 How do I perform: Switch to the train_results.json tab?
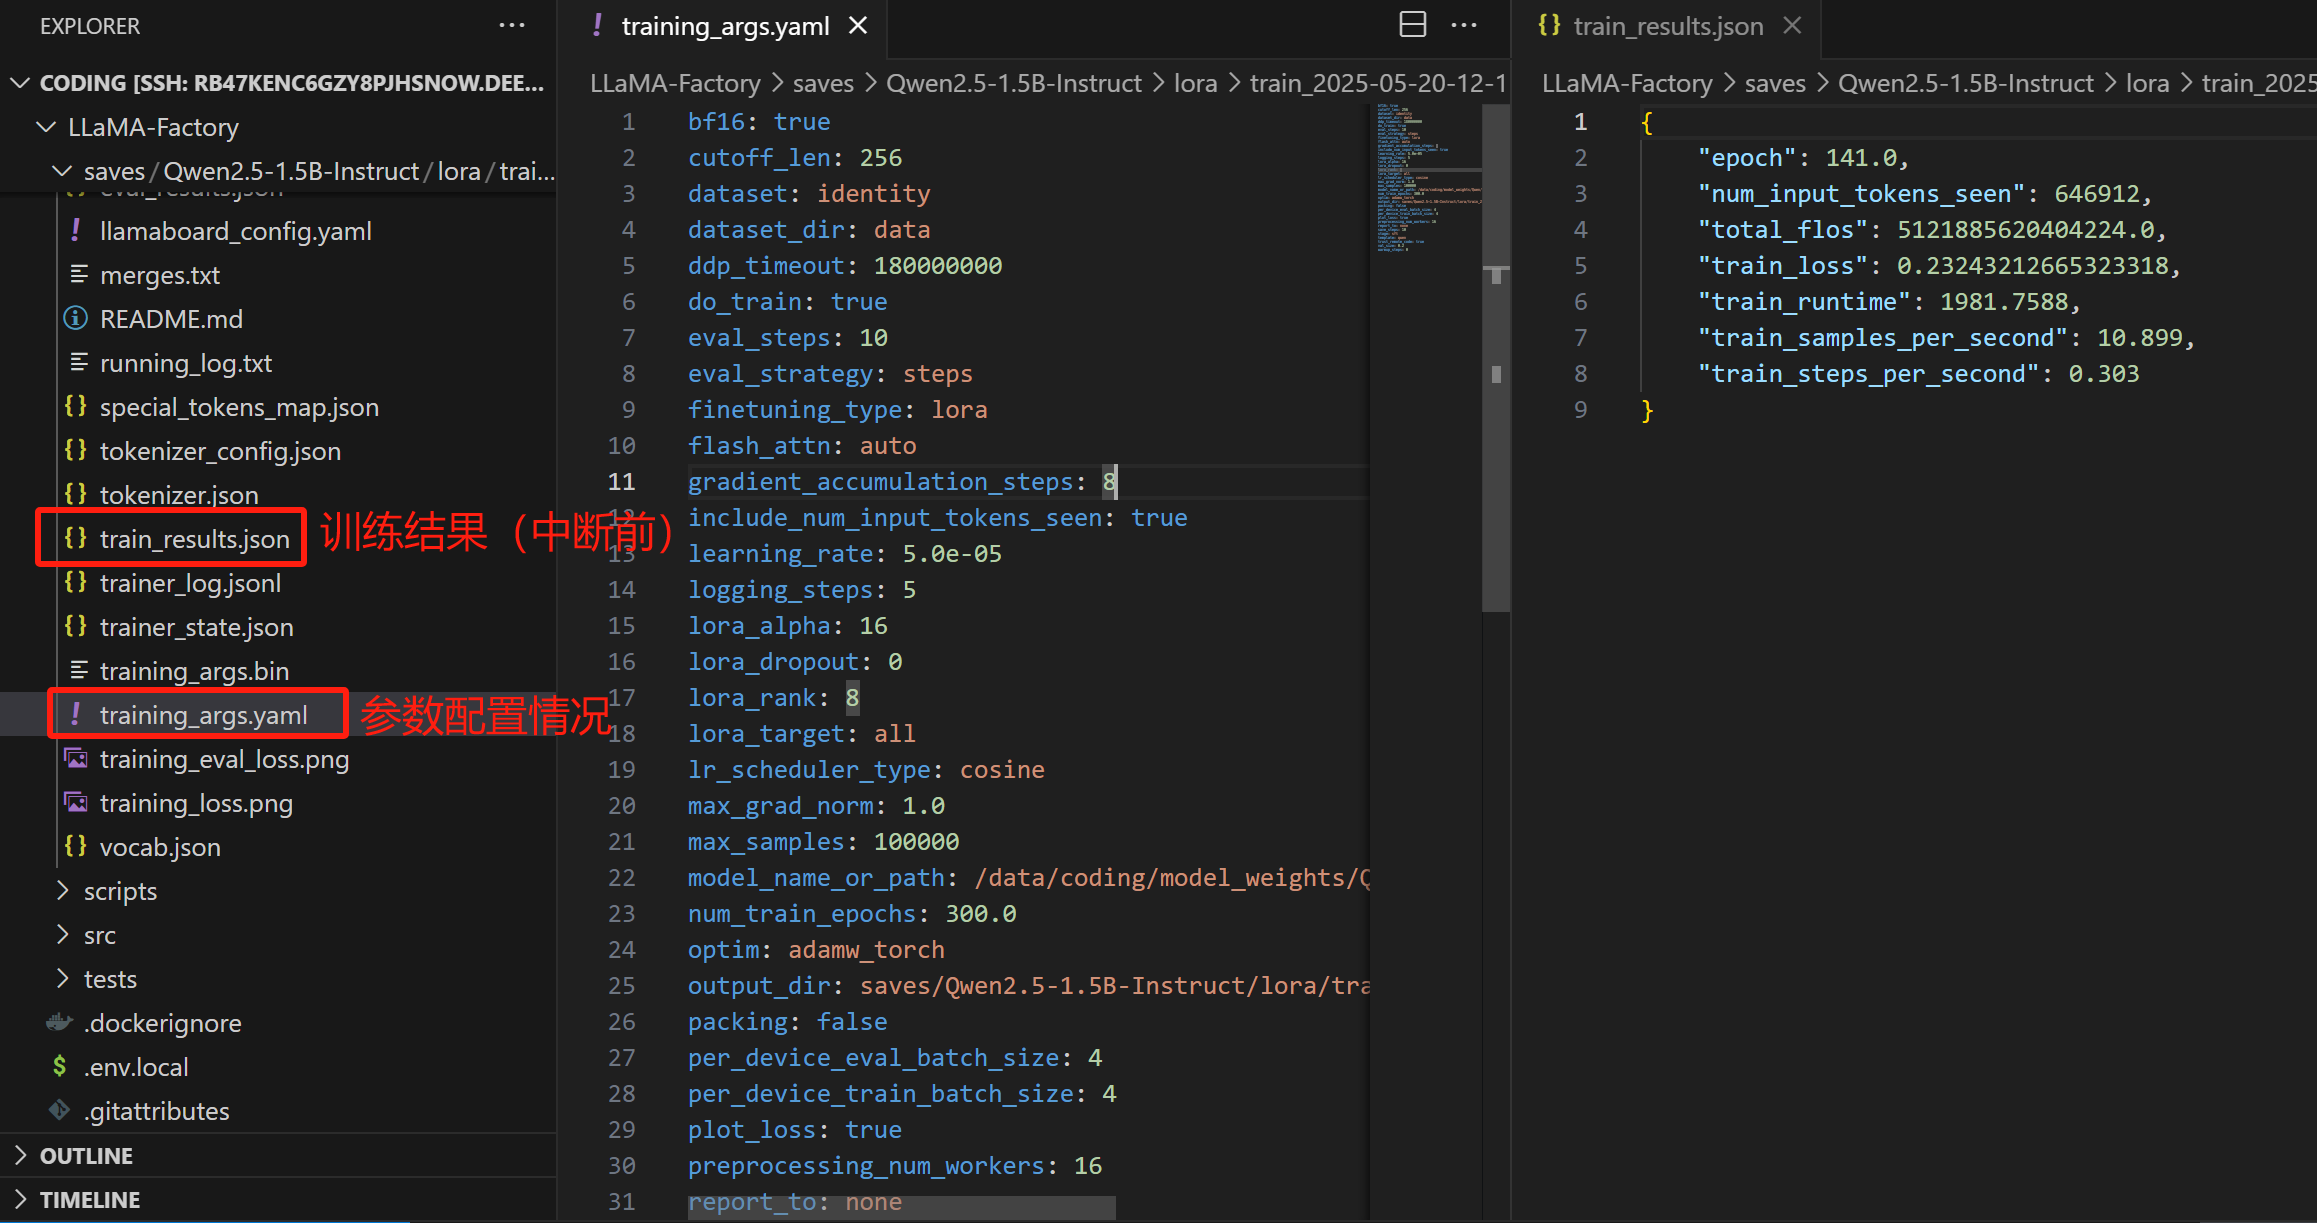(x=1668, y=26)
